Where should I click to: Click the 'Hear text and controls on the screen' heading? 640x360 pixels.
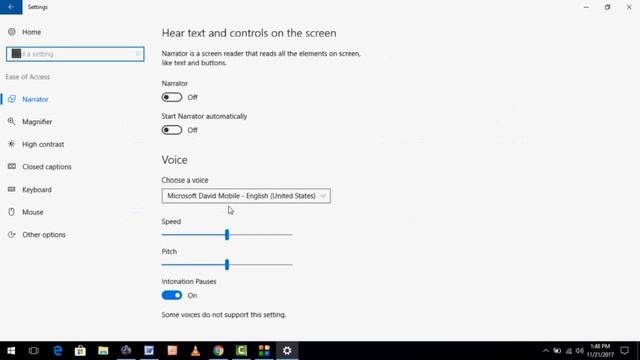point(249,33)
